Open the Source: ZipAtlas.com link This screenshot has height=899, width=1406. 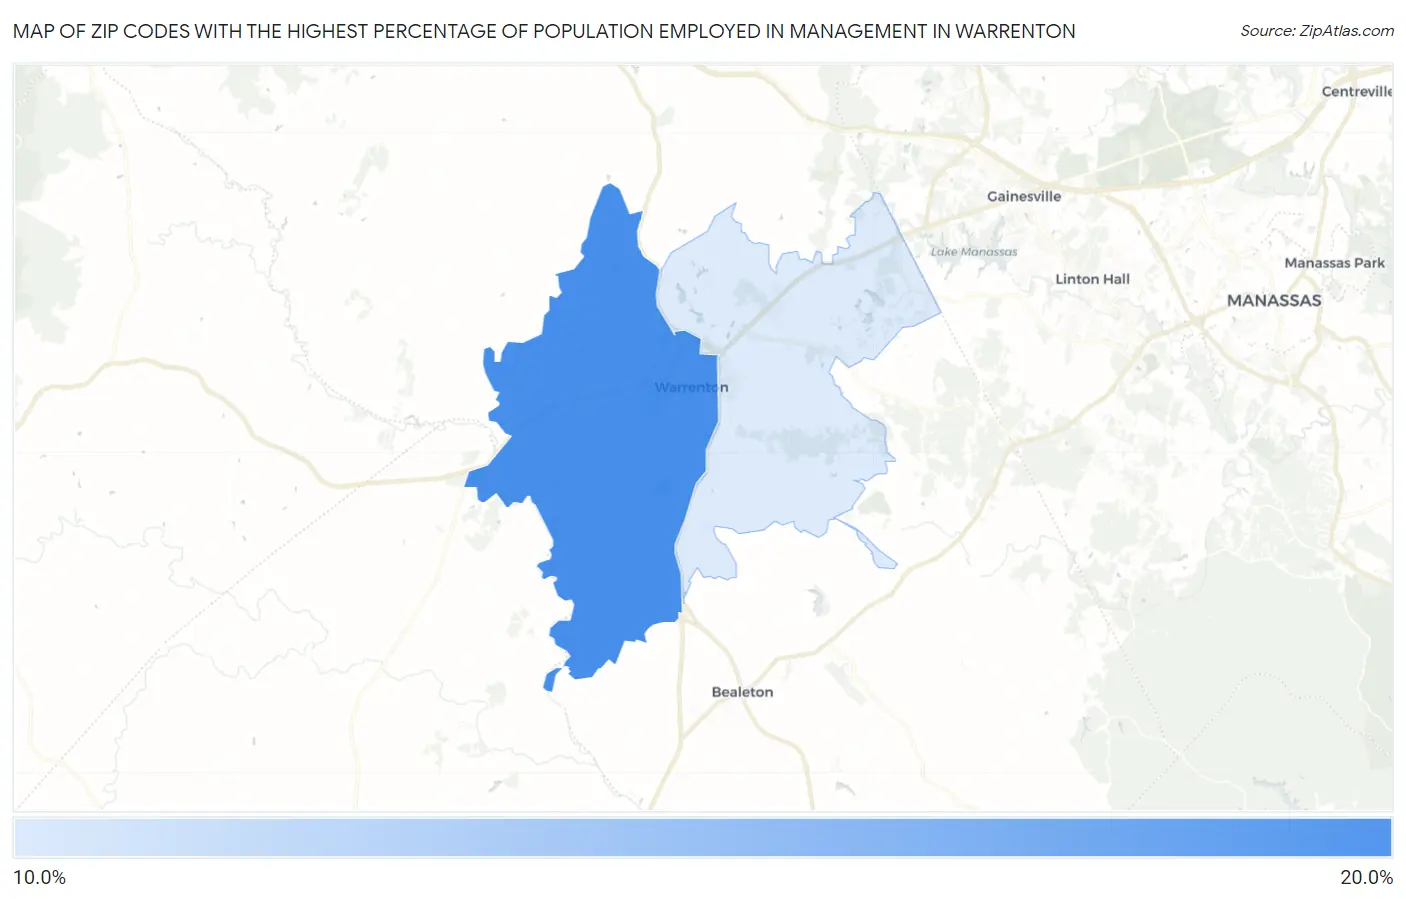(x=1316, y=31)
